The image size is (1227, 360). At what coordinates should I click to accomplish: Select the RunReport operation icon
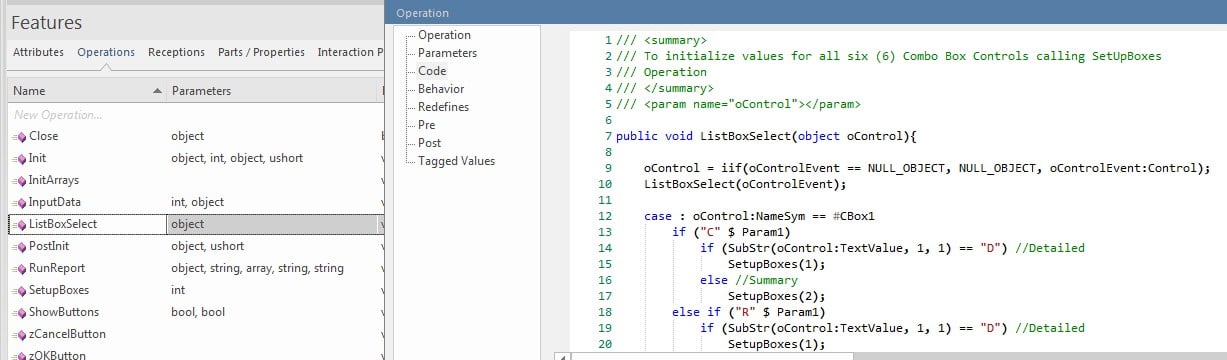(x=19, y=268)
